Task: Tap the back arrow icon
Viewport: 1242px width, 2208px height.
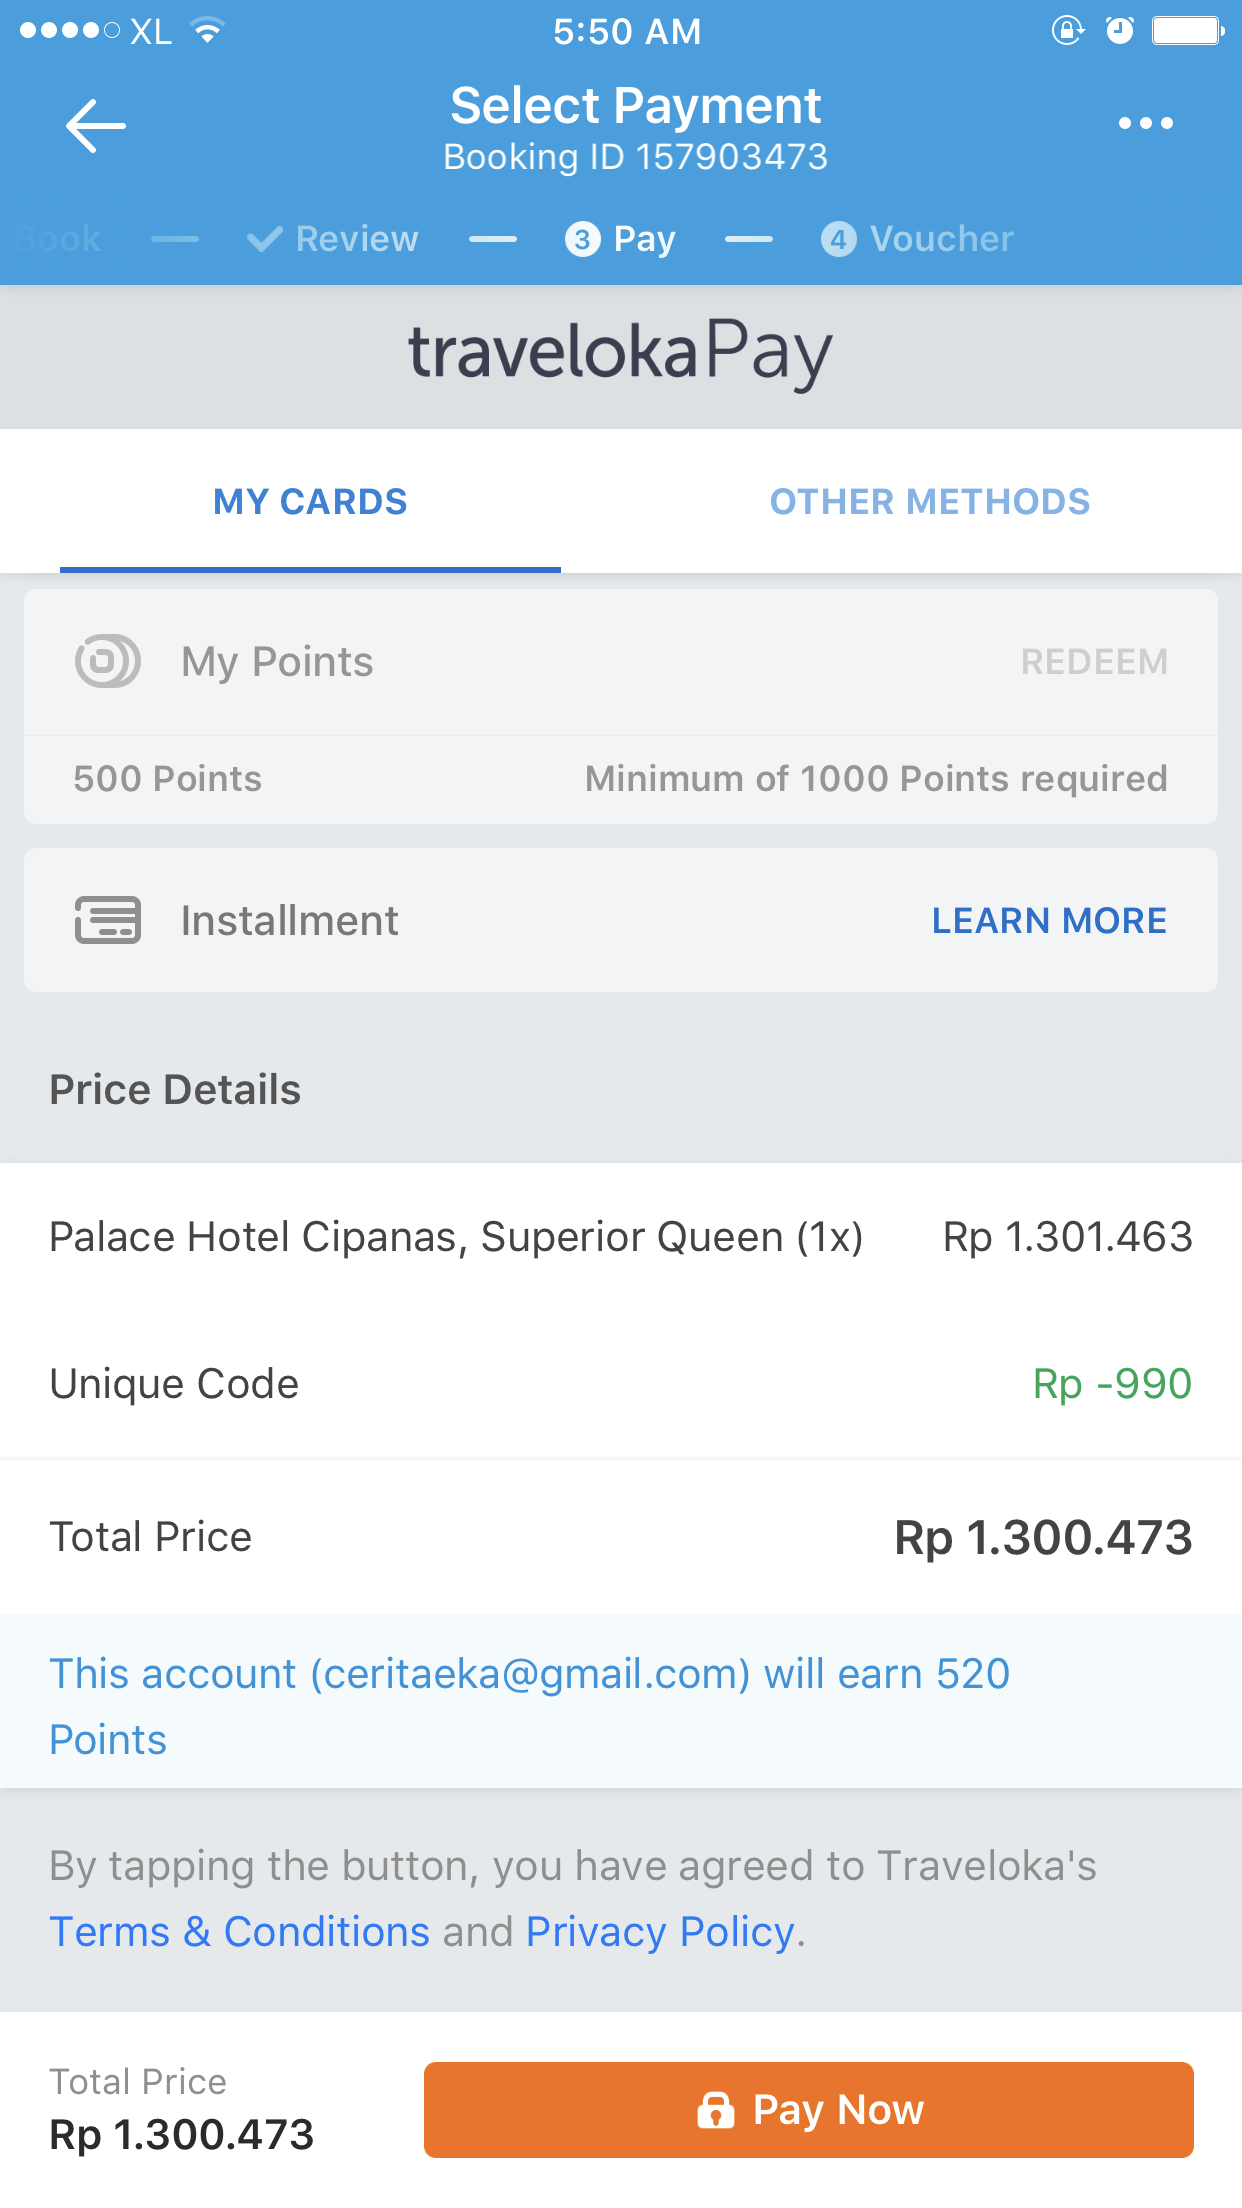Action: (x=96, y=126)
